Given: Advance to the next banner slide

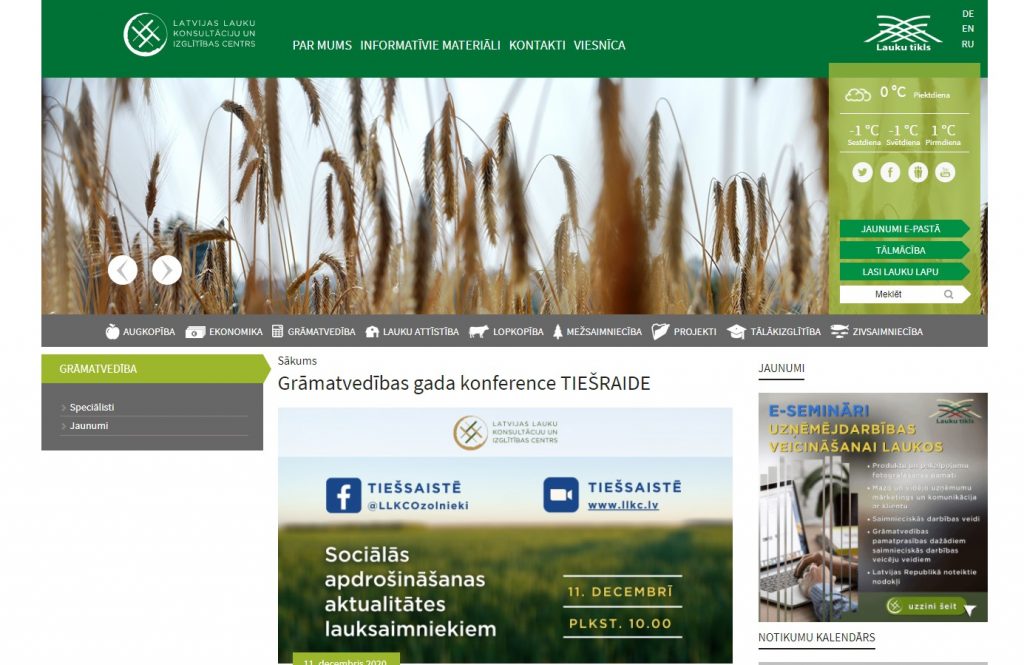Looking at the screenshot, I should (x=167, y=270).
